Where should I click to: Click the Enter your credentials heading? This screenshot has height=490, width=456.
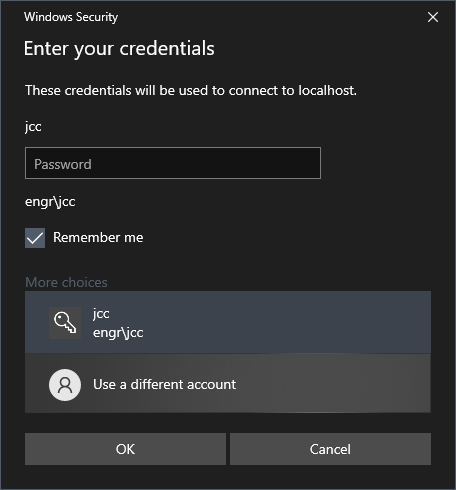[119, 49]
